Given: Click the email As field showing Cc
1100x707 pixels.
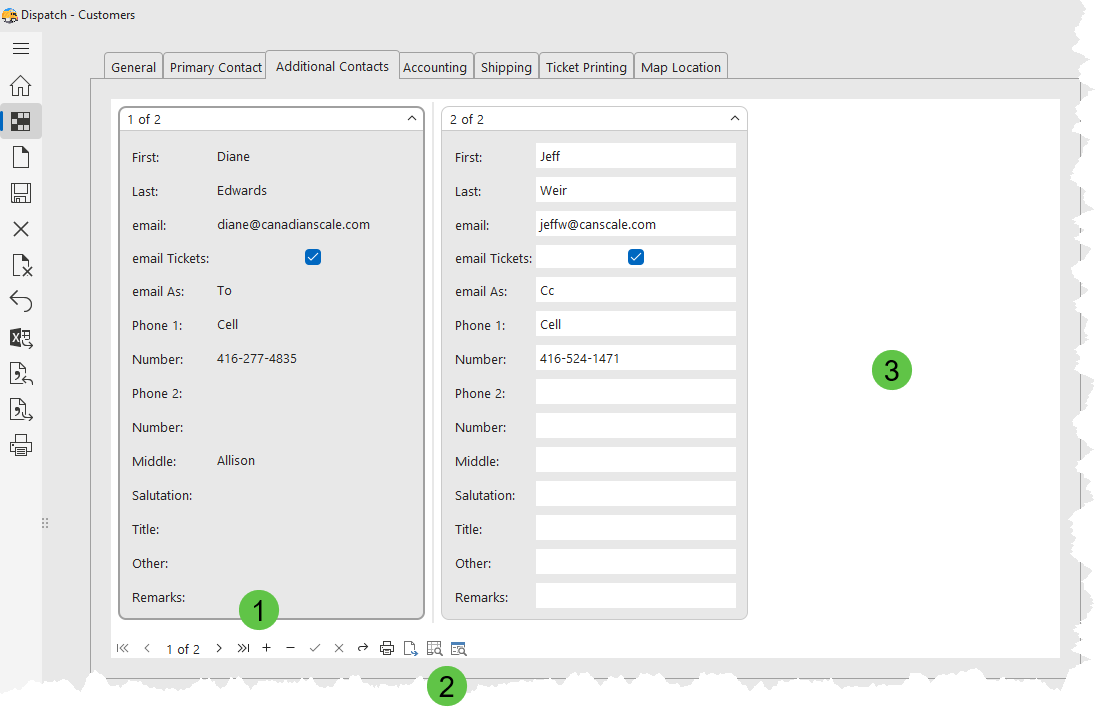Looking at the screenshot, I should tap(635, 291).
